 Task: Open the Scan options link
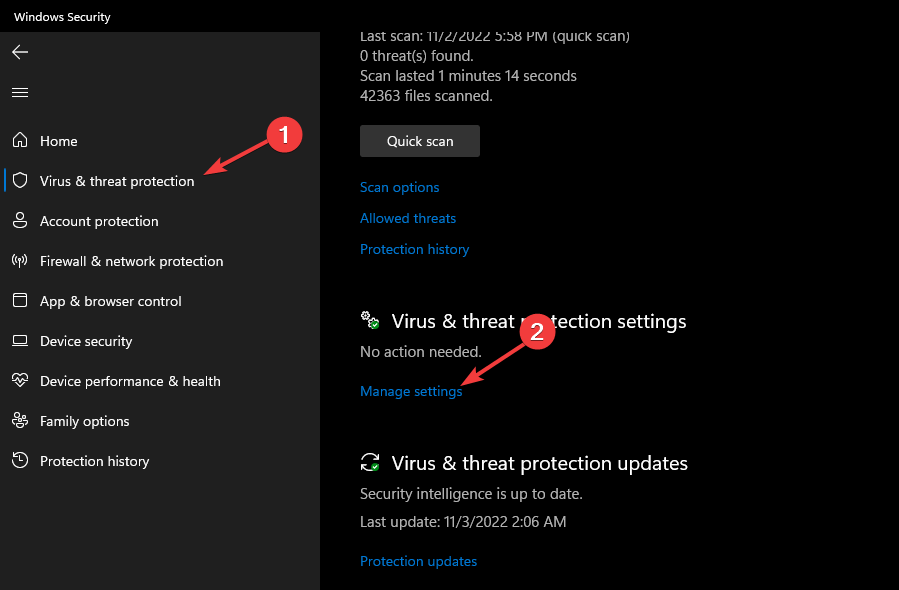point(400,187)
